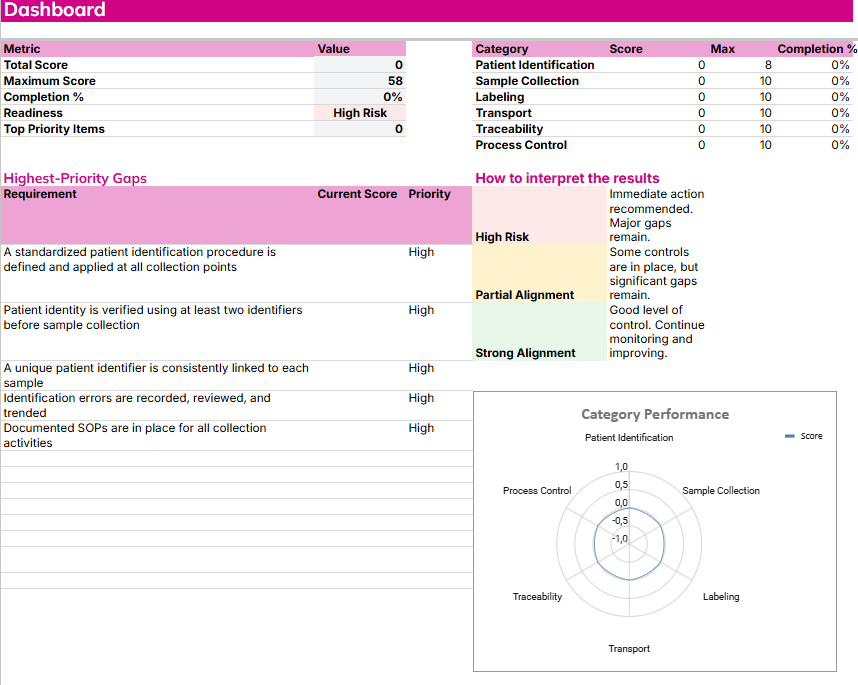
Task: Click the Current Score column header
Action: pyautogui.click(x=357, y=194)
